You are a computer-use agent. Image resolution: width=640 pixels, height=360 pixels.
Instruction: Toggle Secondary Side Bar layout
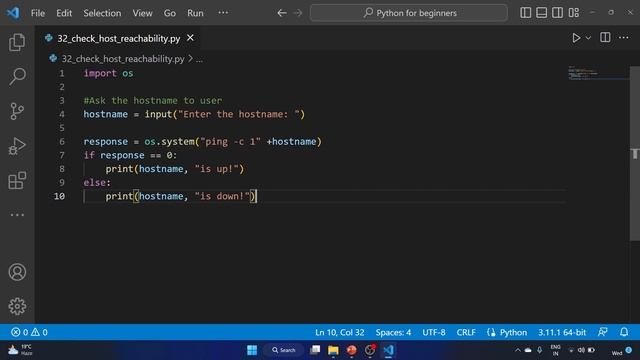pyautogui.click(x=558, y=13)
